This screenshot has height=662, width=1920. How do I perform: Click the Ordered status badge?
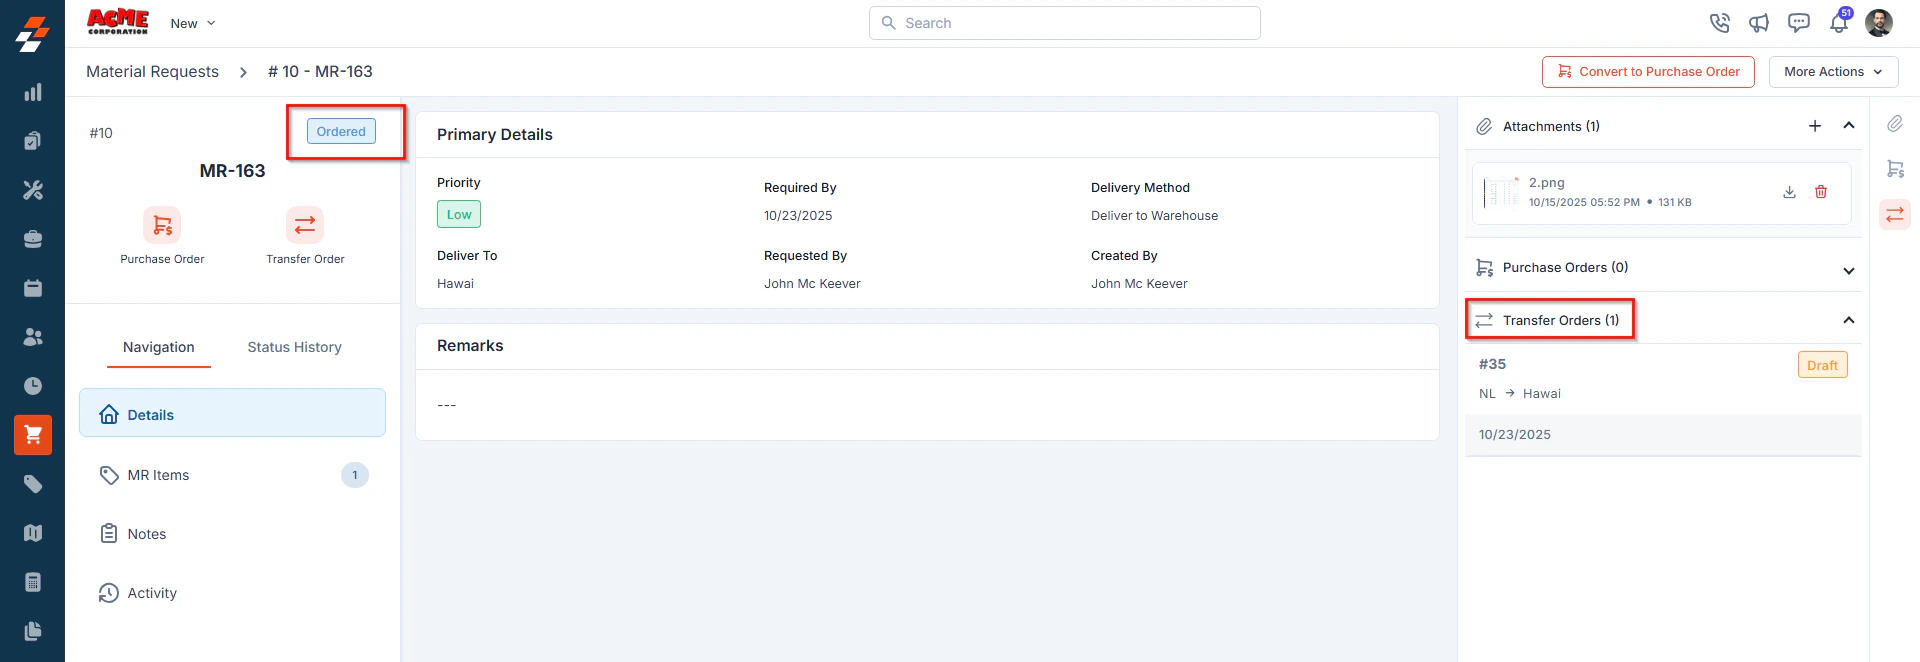[341, 131]
